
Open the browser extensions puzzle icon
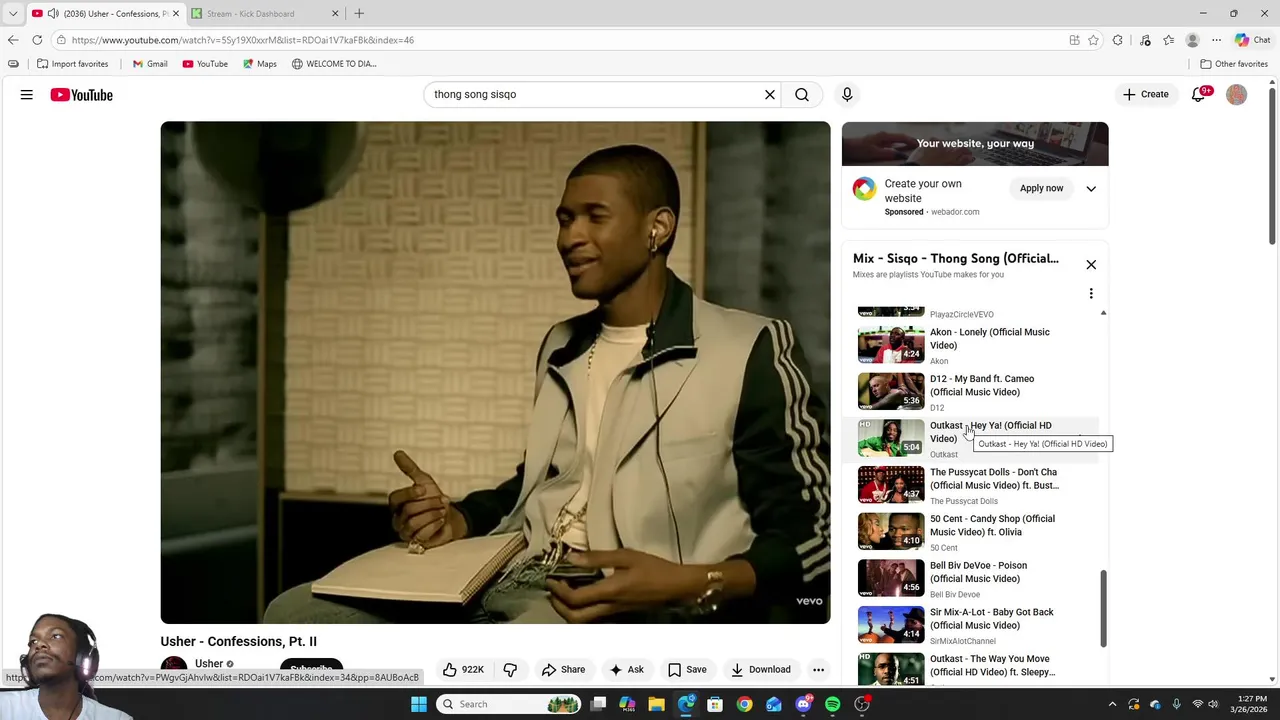coord(1118,40)
